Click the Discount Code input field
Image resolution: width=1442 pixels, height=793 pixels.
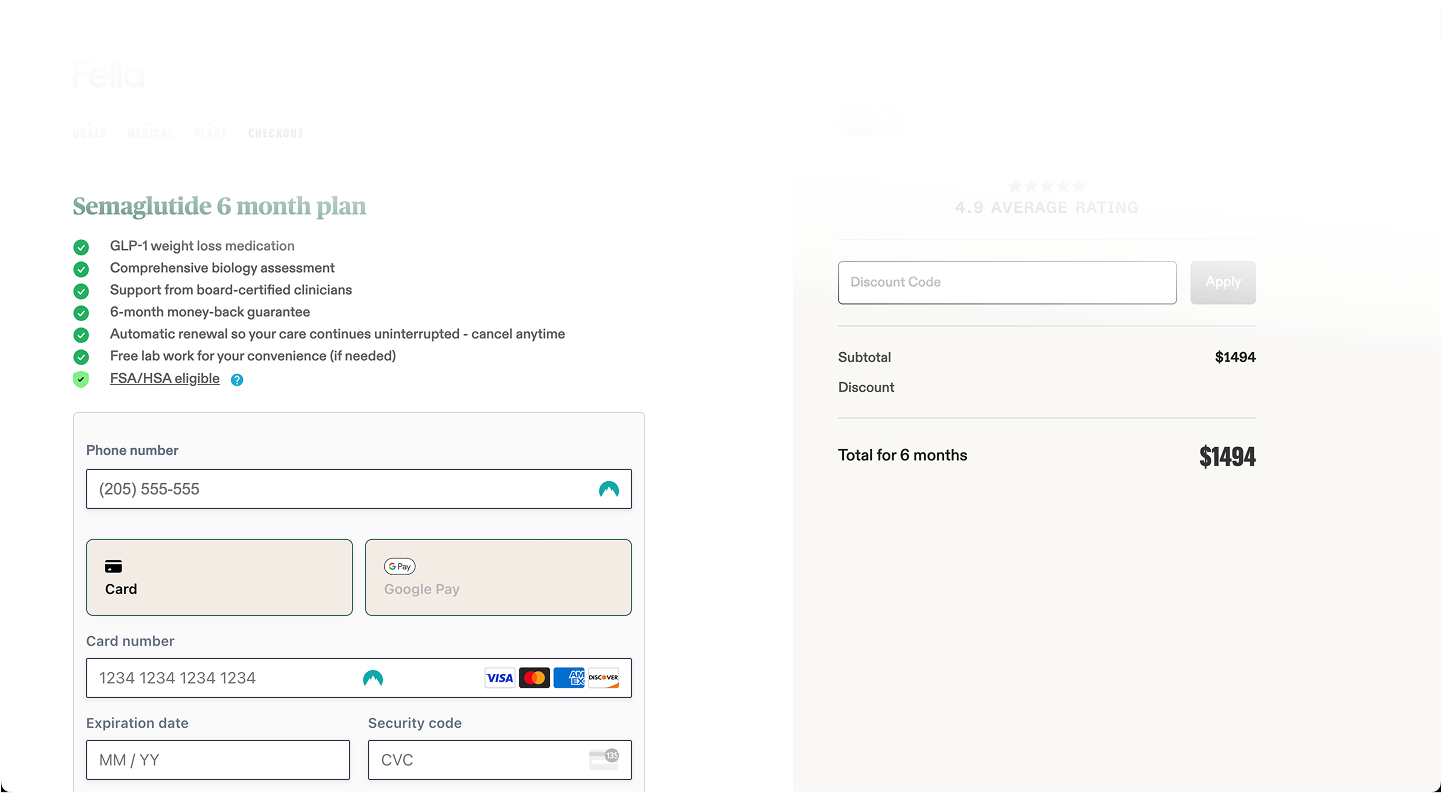click(1007, 282)
